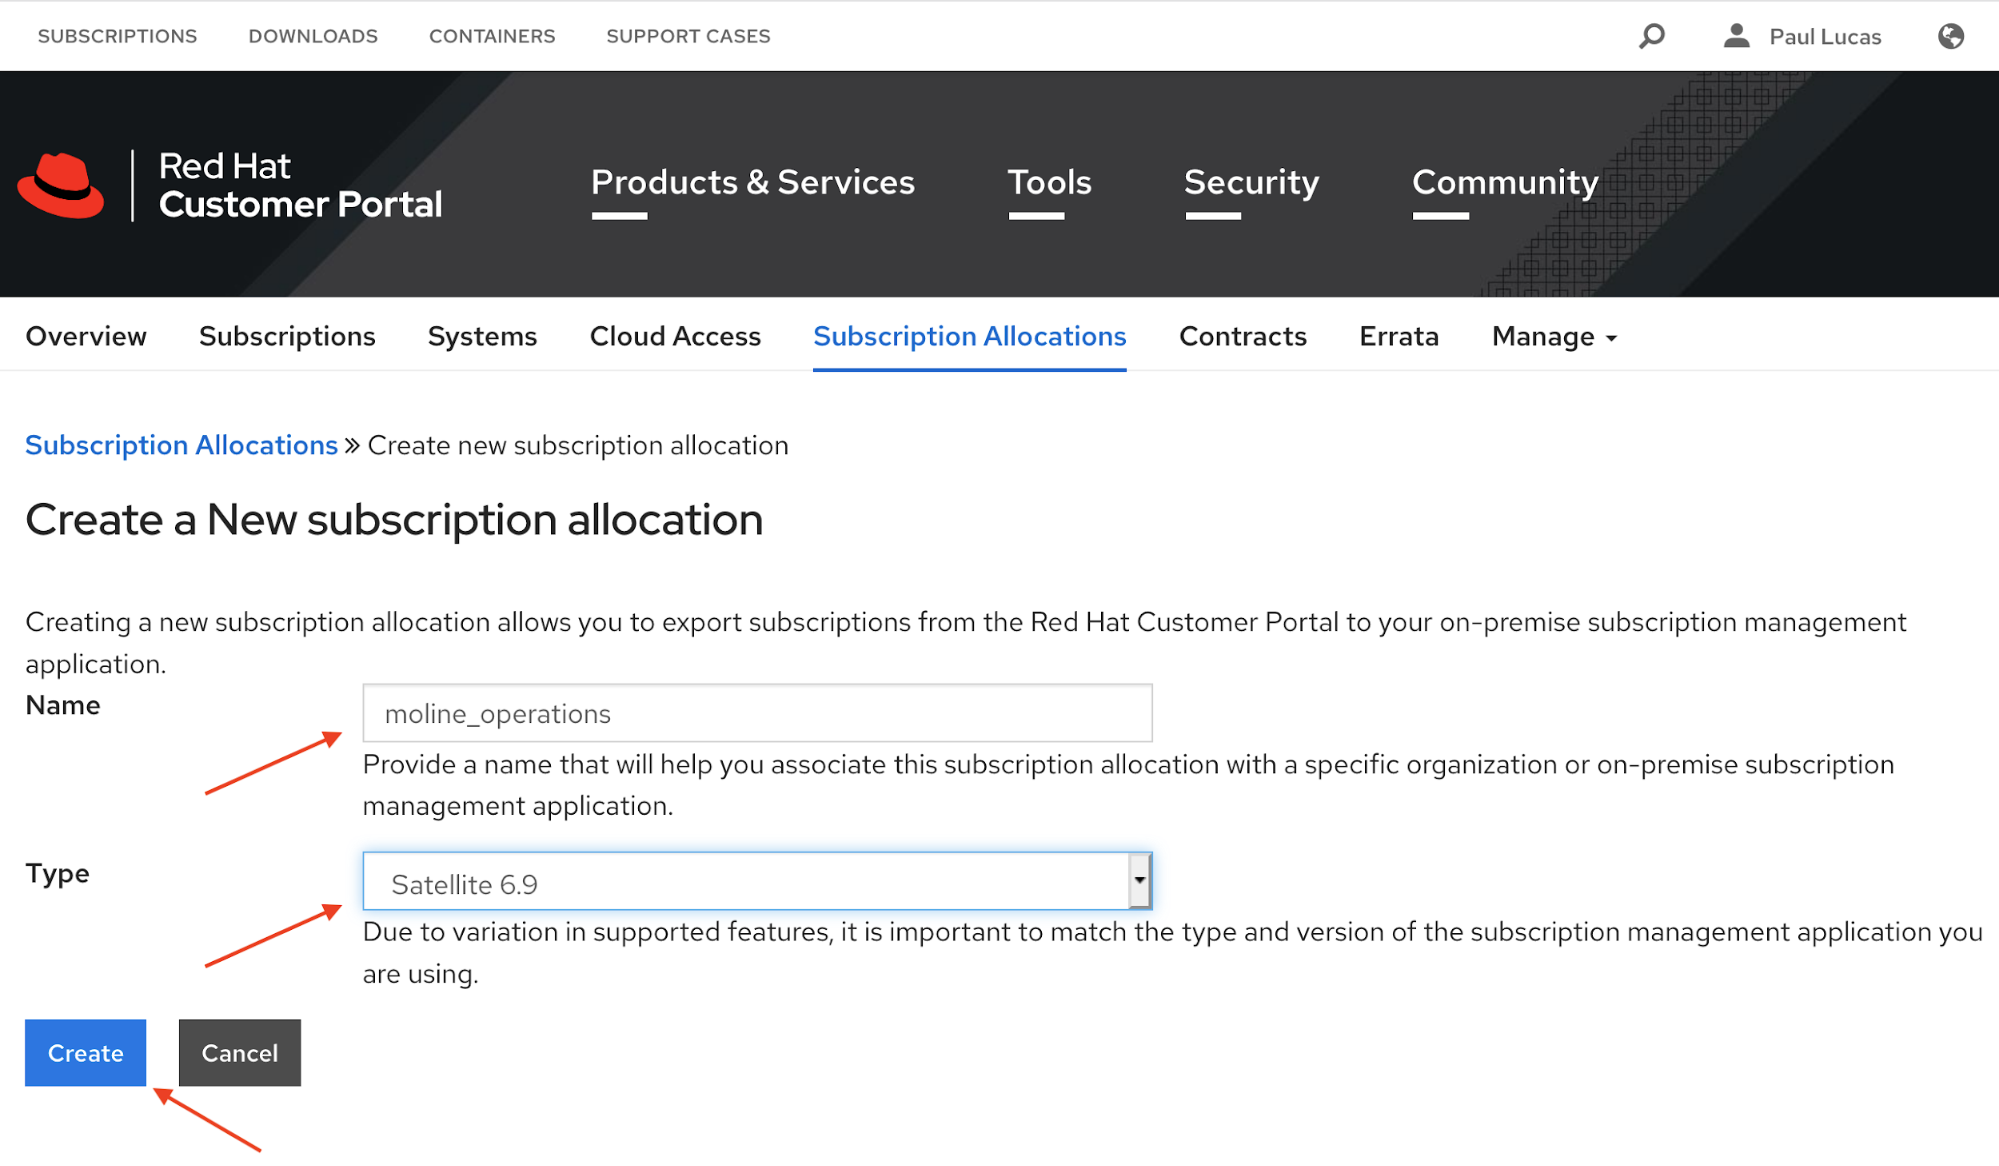Open the Contracts tab
The image size is (1999, 1166).
pos(1242,337)
